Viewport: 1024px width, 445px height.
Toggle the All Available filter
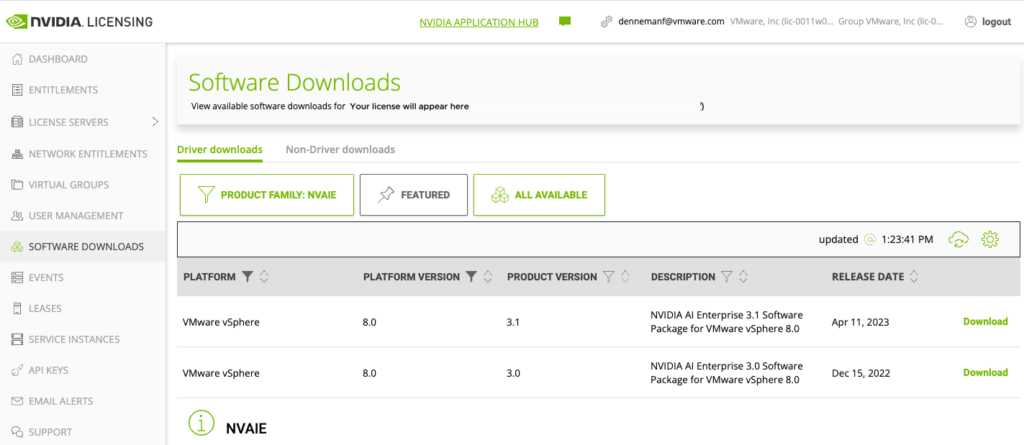[x=538, y=195]
